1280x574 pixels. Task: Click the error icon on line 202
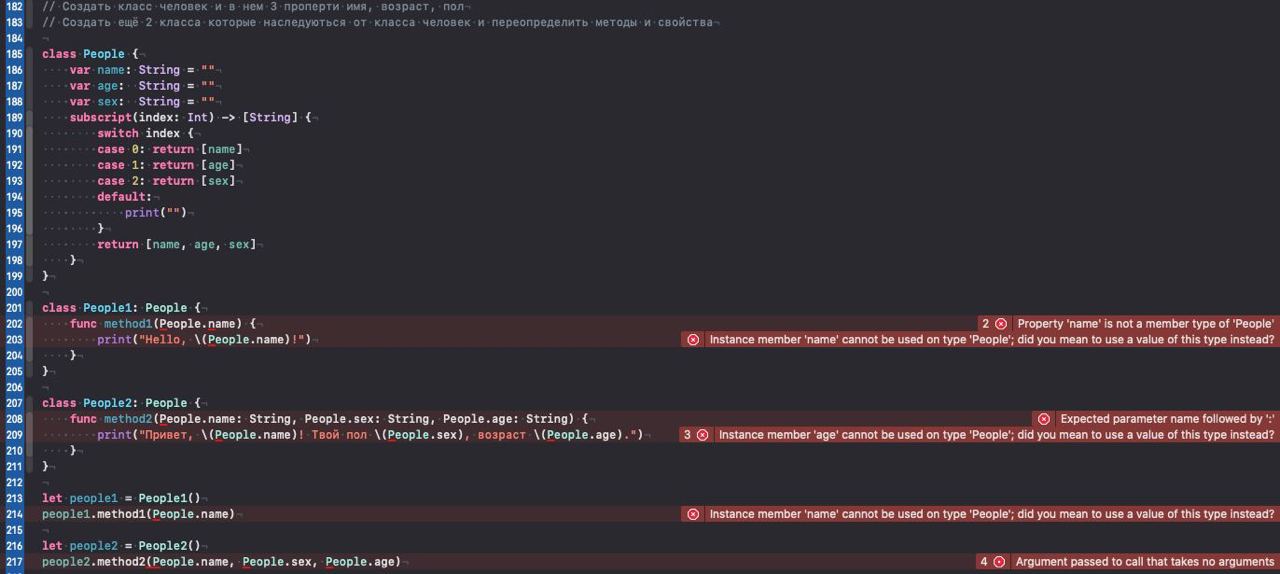pos(1001,324)
